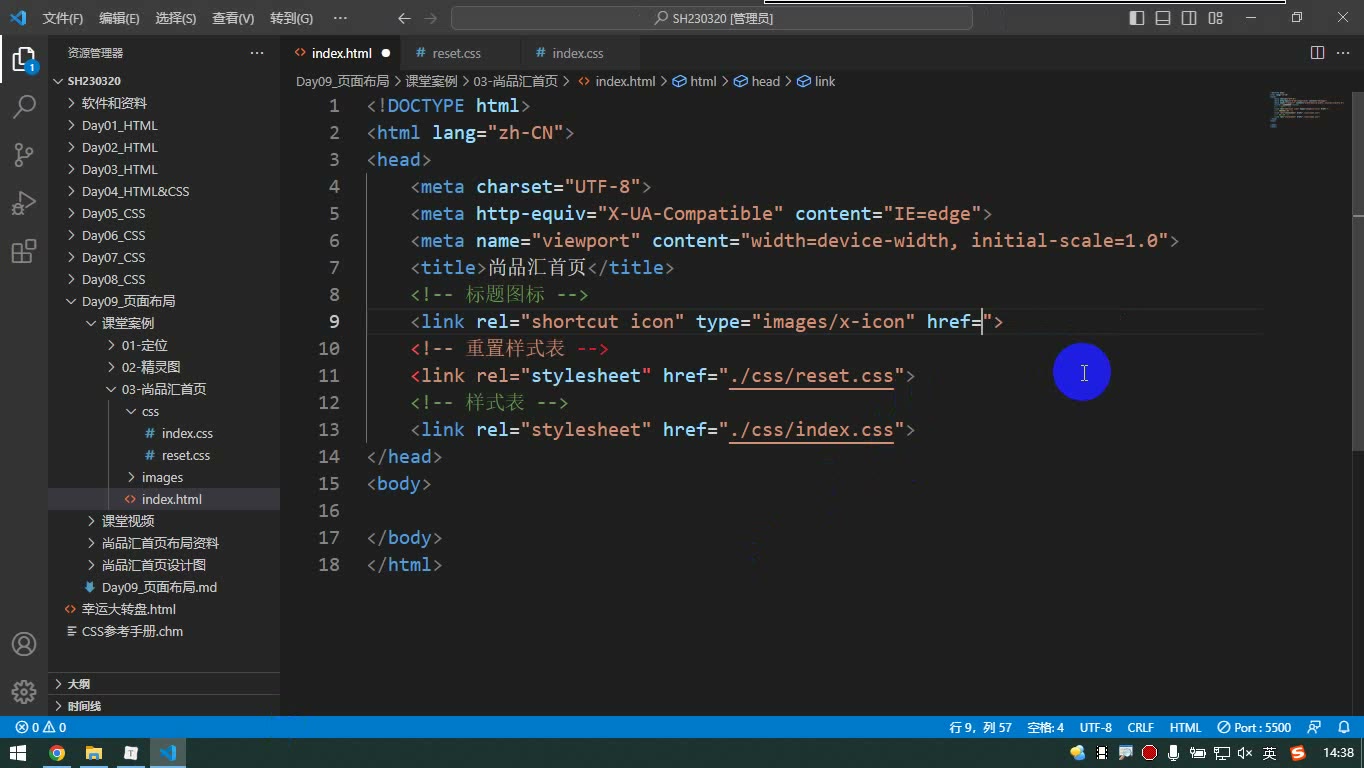
Task: Click the SH230320 command center search box
Action: tap(712, 18)
